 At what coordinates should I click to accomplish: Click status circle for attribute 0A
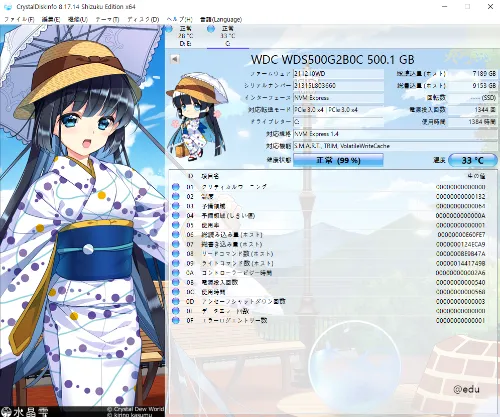(176, 273)
